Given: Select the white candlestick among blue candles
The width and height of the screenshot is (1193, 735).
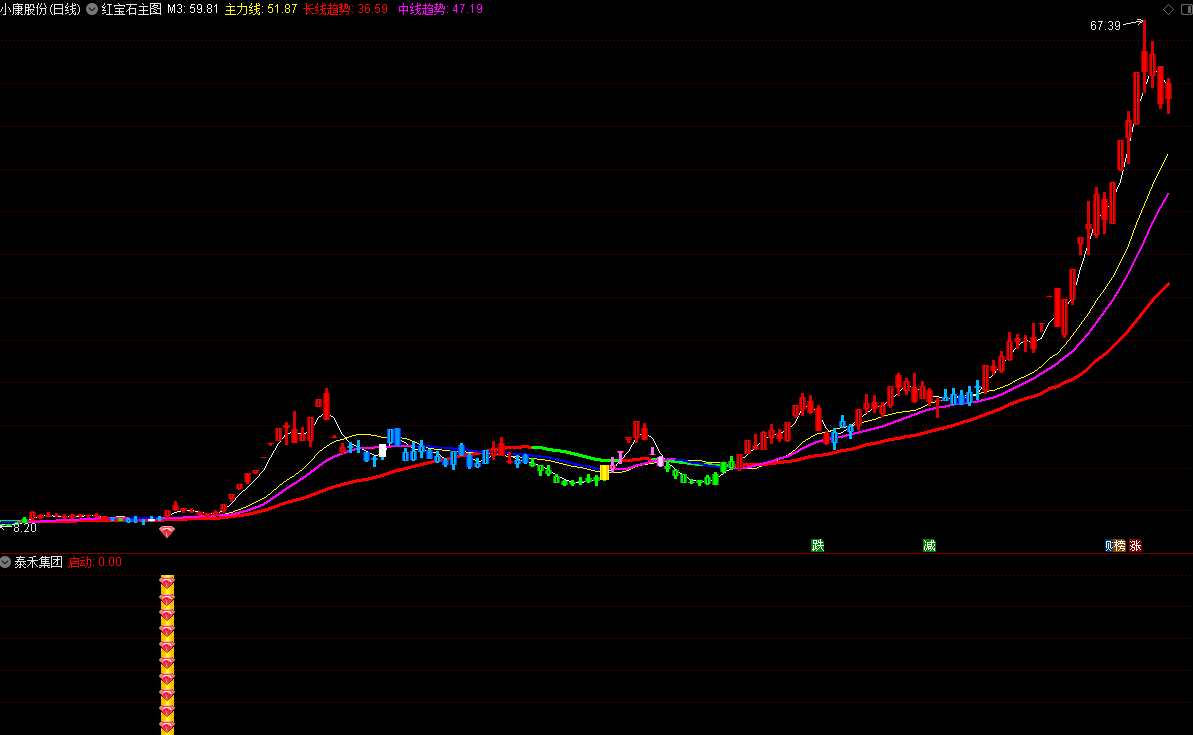Looking at the screenshot, I should click(x=382, y=450).
